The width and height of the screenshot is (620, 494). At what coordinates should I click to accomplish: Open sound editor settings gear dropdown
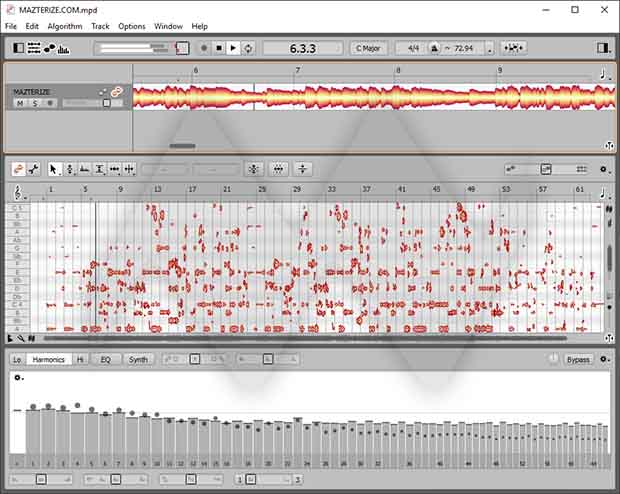(x=605, y=360)
